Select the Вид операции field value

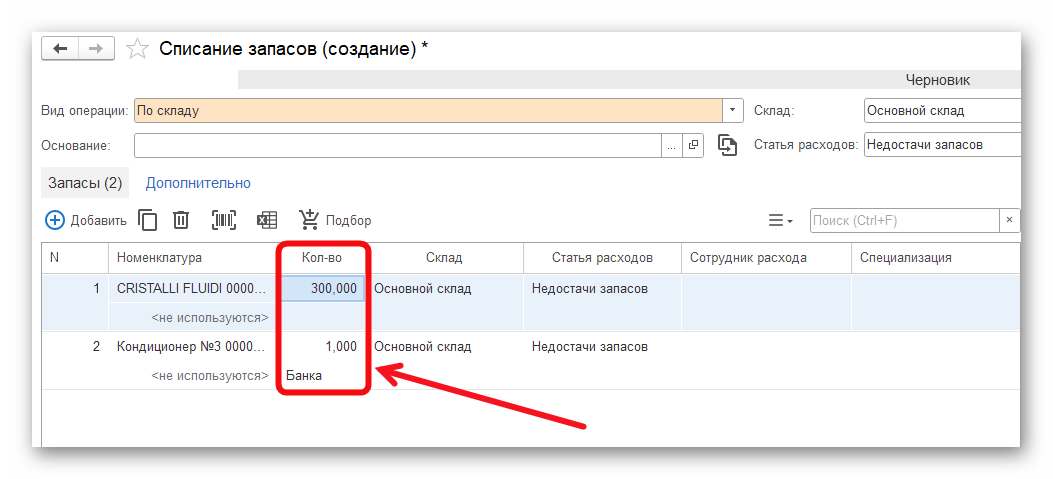tap(428, 110)
